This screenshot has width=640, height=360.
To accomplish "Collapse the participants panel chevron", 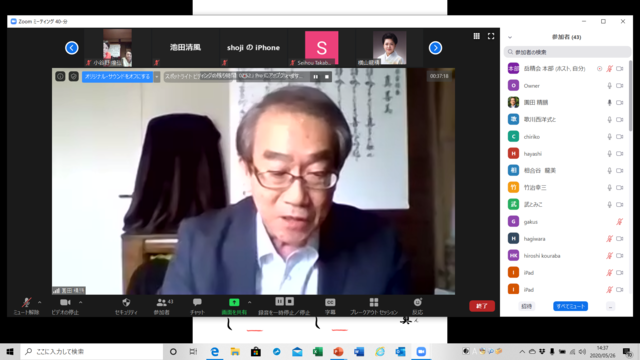I will click(x=510, y=37).
